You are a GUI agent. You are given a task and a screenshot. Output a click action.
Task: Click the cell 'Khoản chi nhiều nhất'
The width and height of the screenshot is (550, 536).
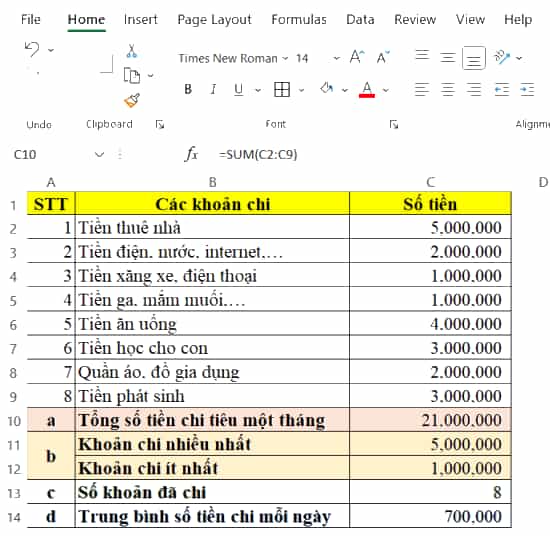[x=212, y=444]
